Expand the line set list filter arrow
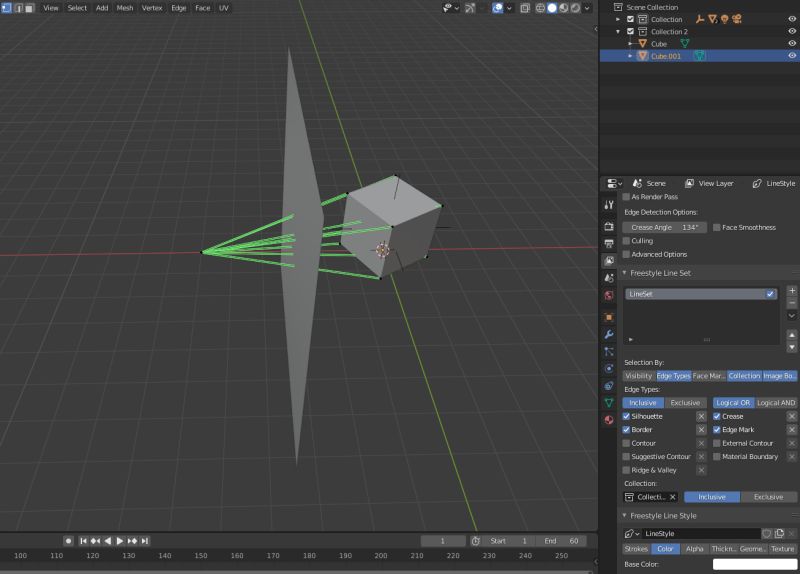This screenshot has height=574, width=800. (631, 339)
